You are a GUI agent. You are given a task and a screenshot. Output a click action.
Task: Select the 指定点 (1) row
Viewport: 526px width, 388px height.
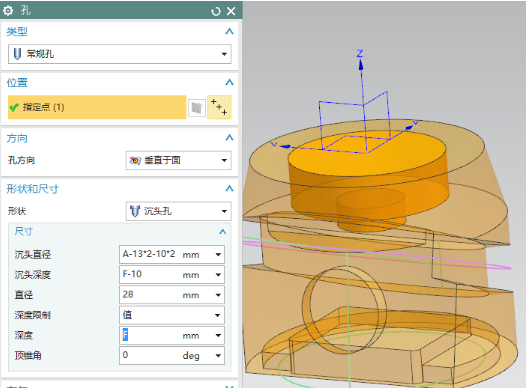pos(97,107)
